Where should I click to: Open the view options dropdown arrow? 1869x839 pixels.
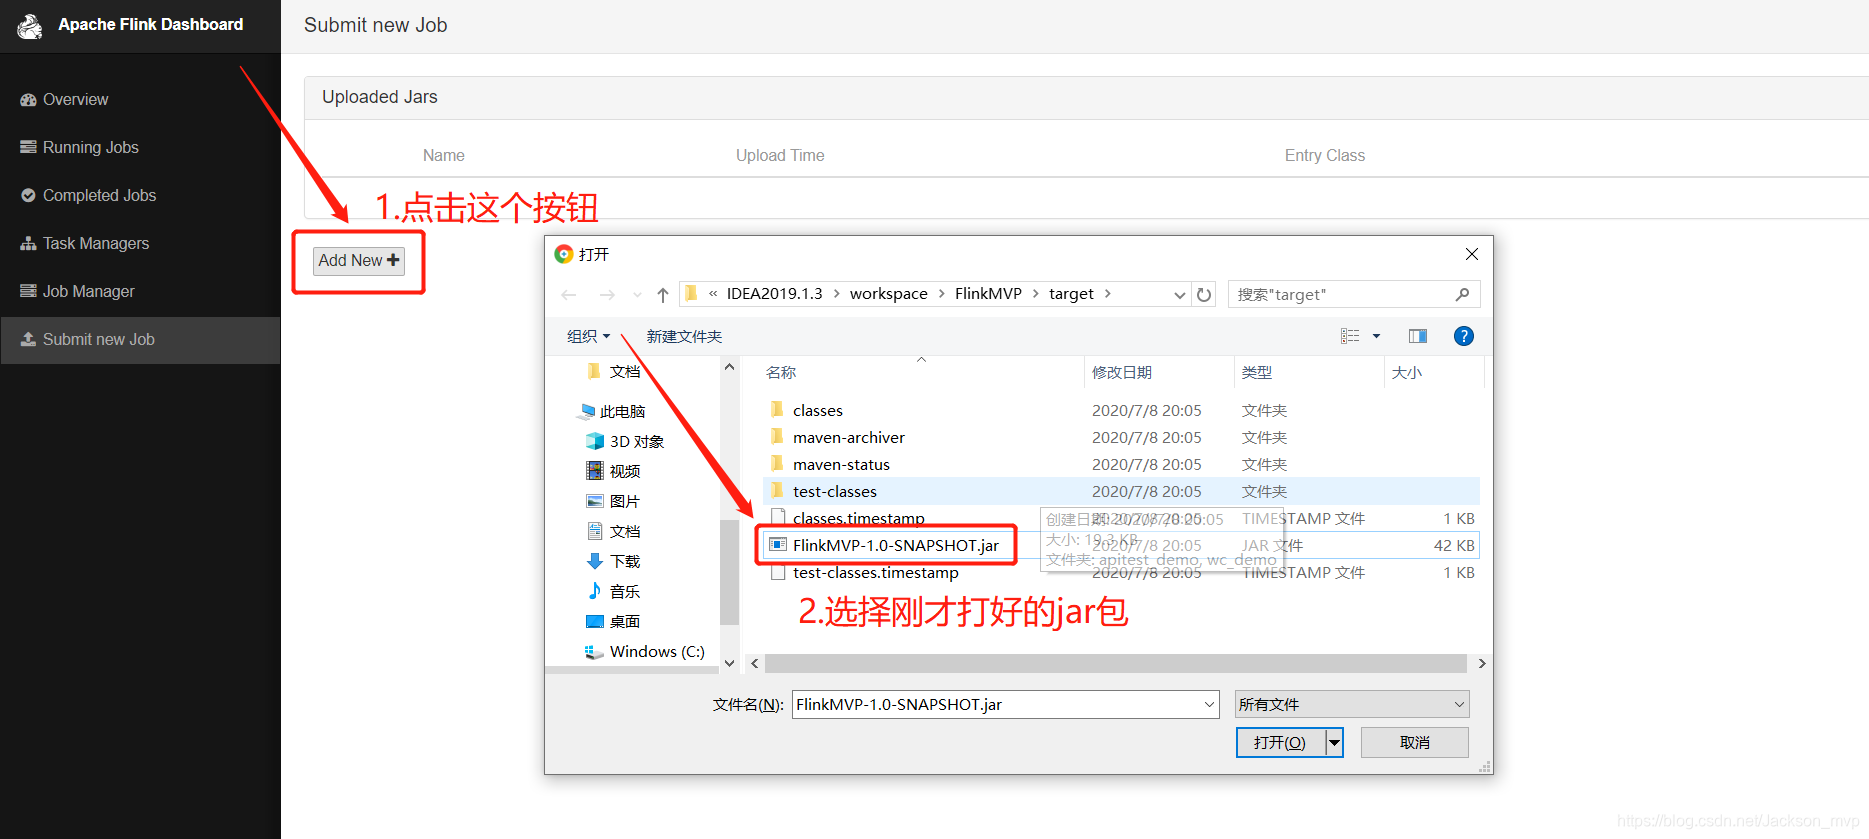pyautogui.click(x=1377, y=336)
